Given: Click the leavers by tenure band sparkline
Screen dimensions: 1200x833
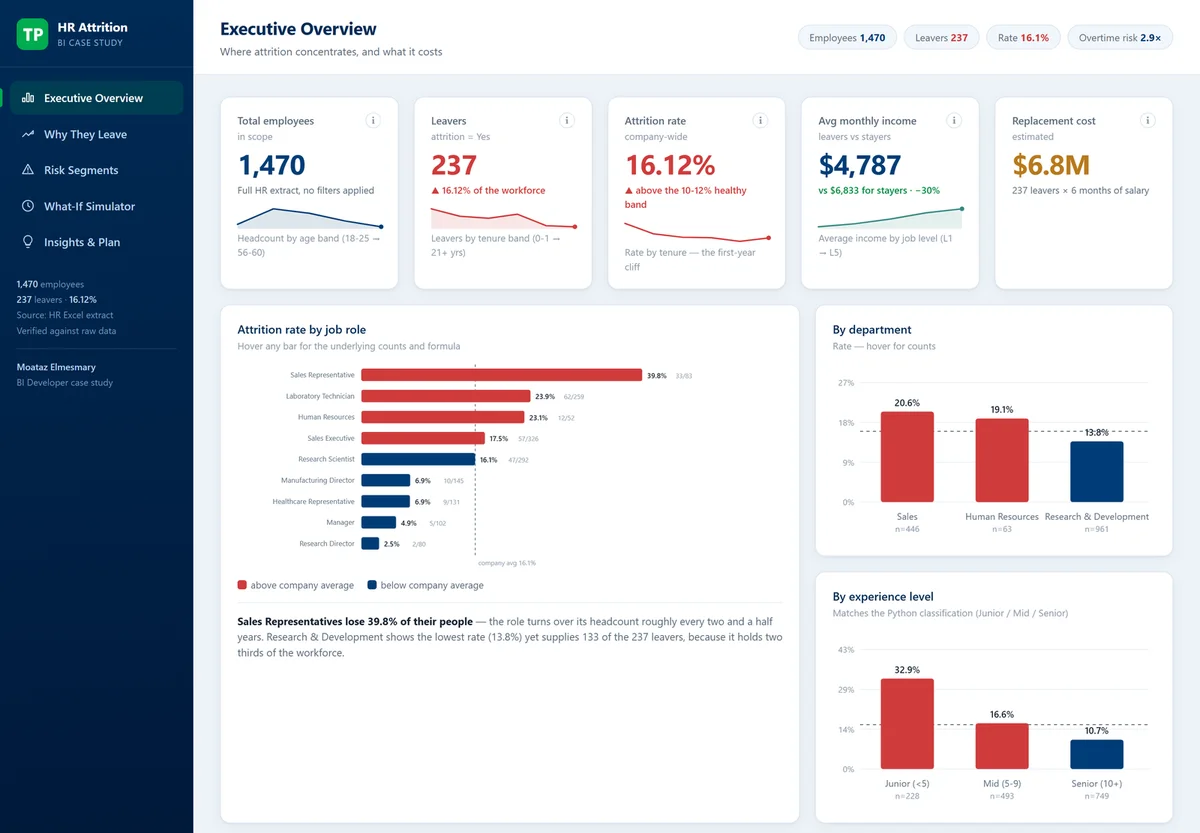Looking at the screenshot, I should click(503, 218).
